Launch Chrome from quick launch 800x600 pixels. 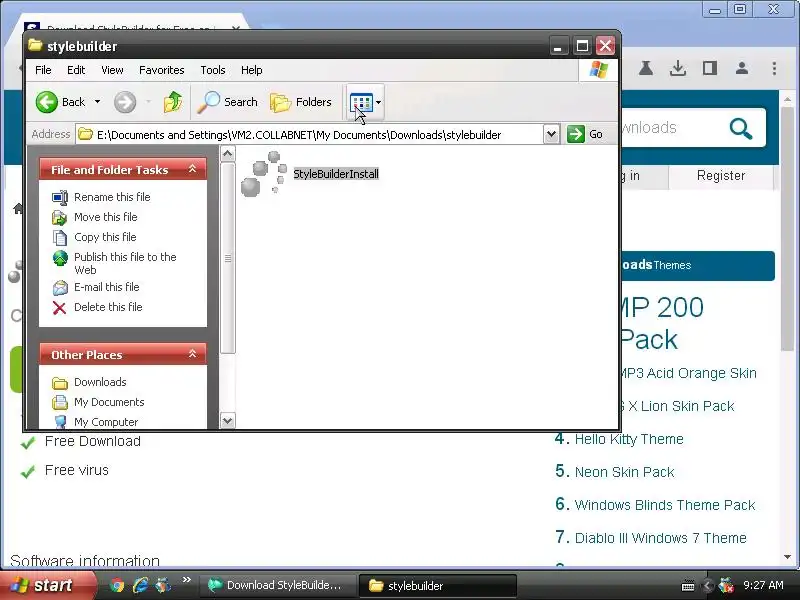pyautogui.click(x=117, y=585)
